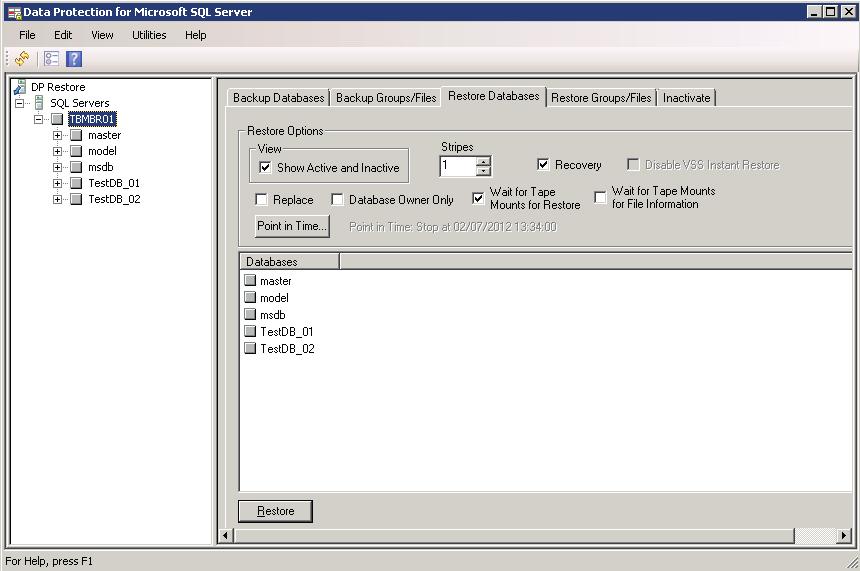Switch to the Inactivate tab
860x571 pixels.
(687, 98)
